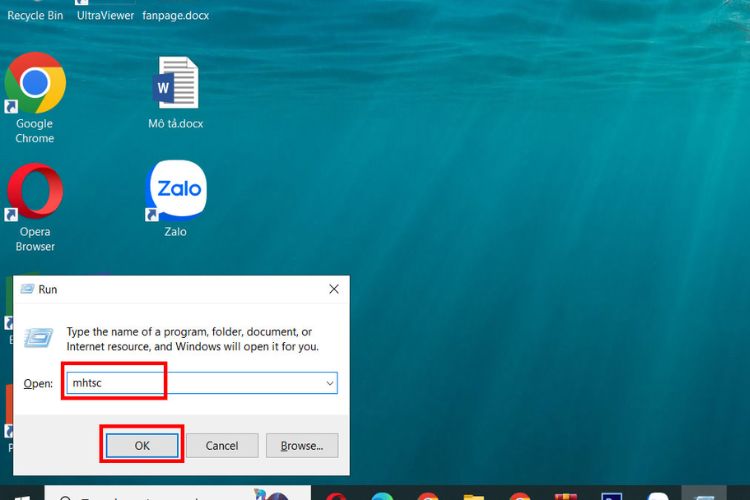This screenshot has height=500, width=750.
Task: Click the "Open:" field label
Action: tap(38, 384)
